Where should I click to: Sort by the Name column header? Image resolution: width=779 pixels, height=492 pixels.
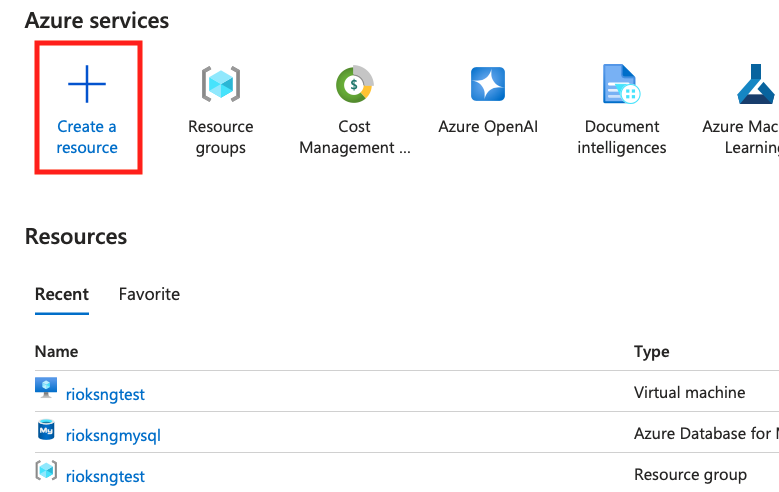pyautogui.click(x=57, y=352)
